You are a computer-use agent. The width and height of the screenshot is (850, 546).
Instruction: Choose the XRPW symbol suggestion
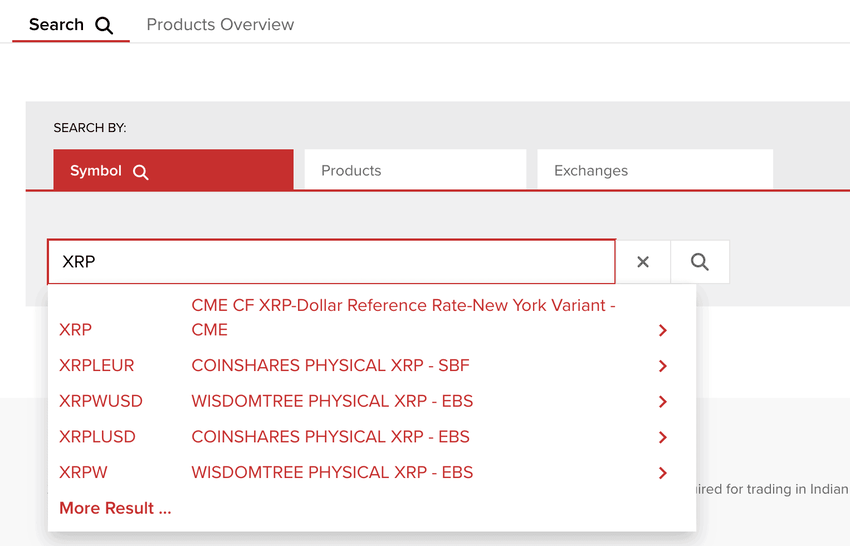83,473
